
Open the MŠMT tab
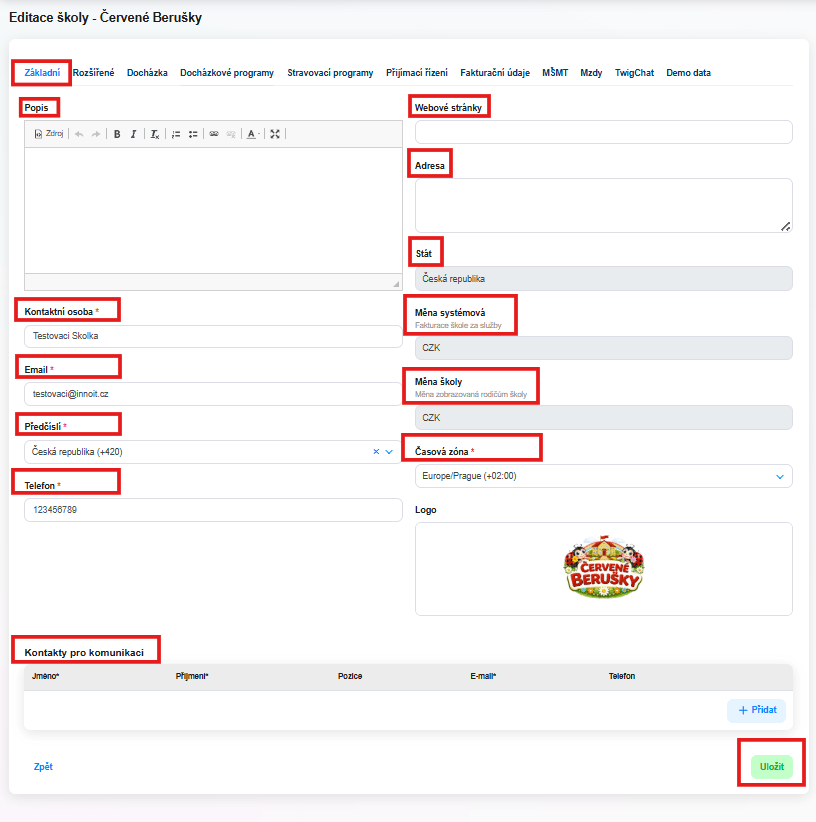coord(555,73)
